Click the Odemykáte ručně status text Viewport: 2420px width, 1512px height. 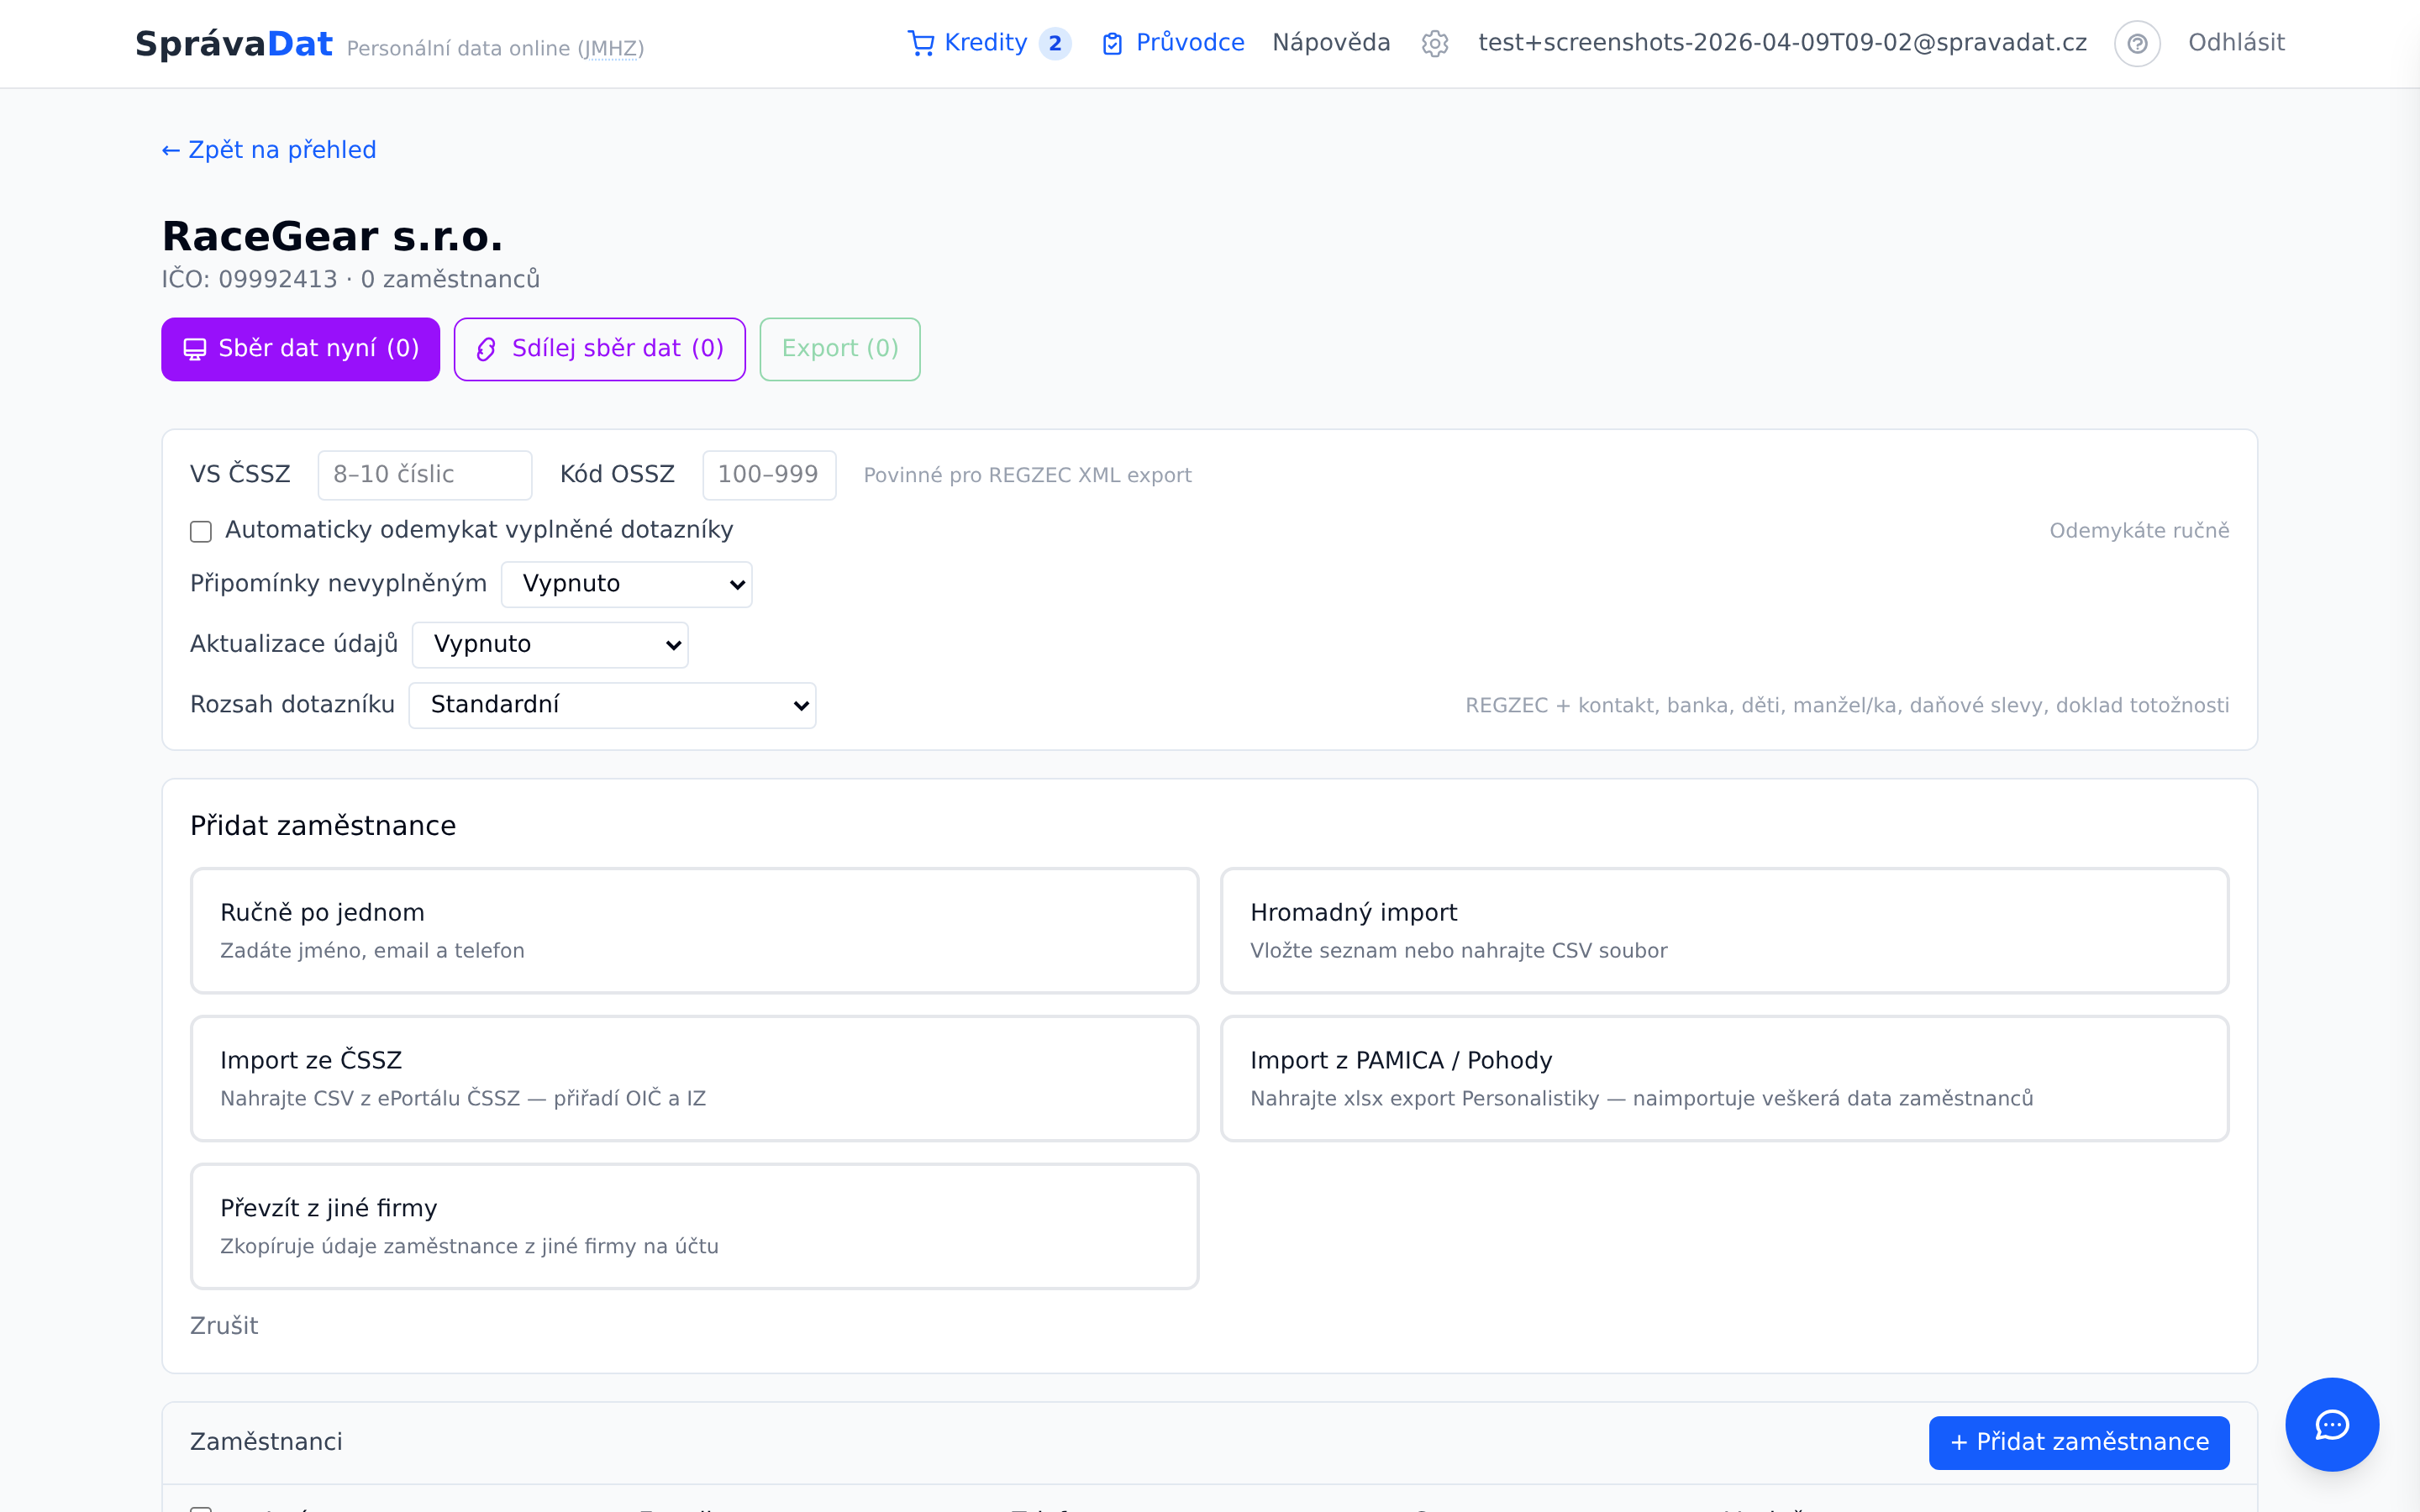(2139, 531)
